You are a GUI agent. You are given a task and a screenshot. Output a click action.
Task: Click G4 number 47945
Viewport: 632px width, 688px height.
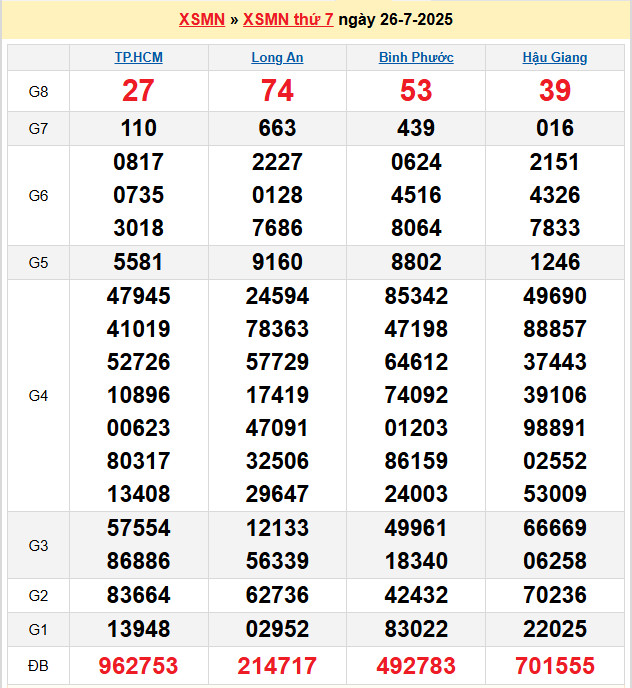point(139,296)
